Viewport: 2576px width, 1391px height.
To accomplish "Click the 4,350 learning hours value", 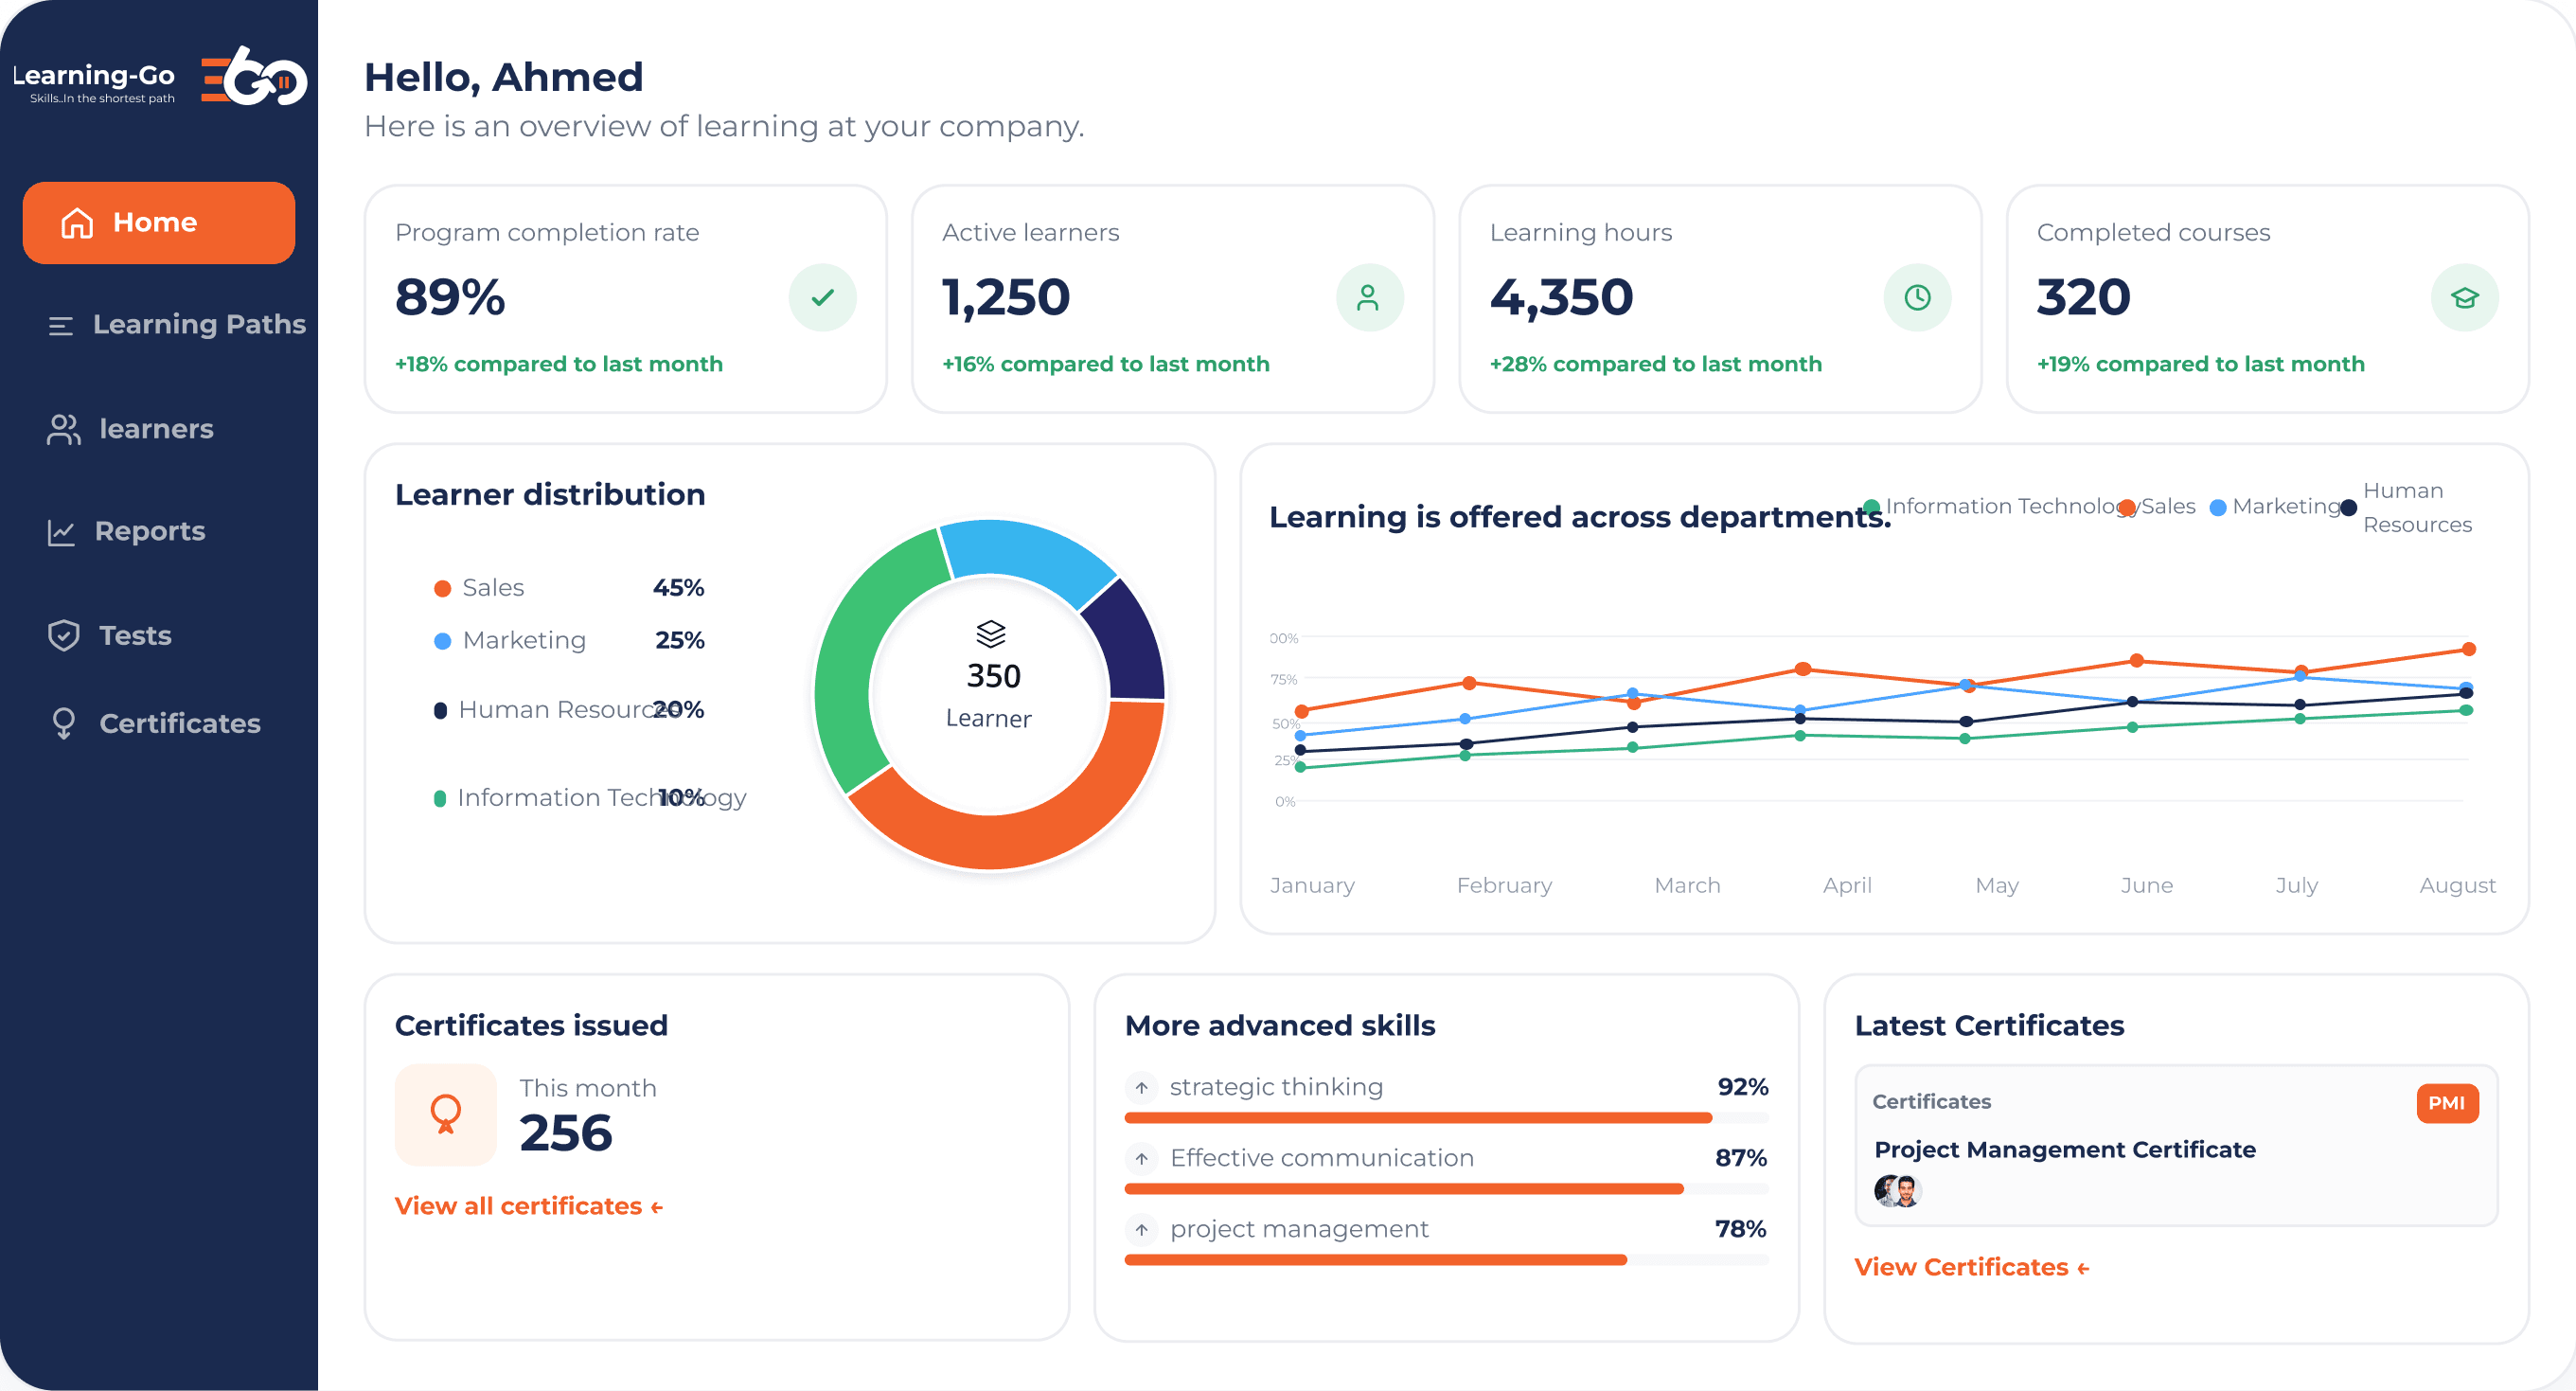I will [1561, 298].
